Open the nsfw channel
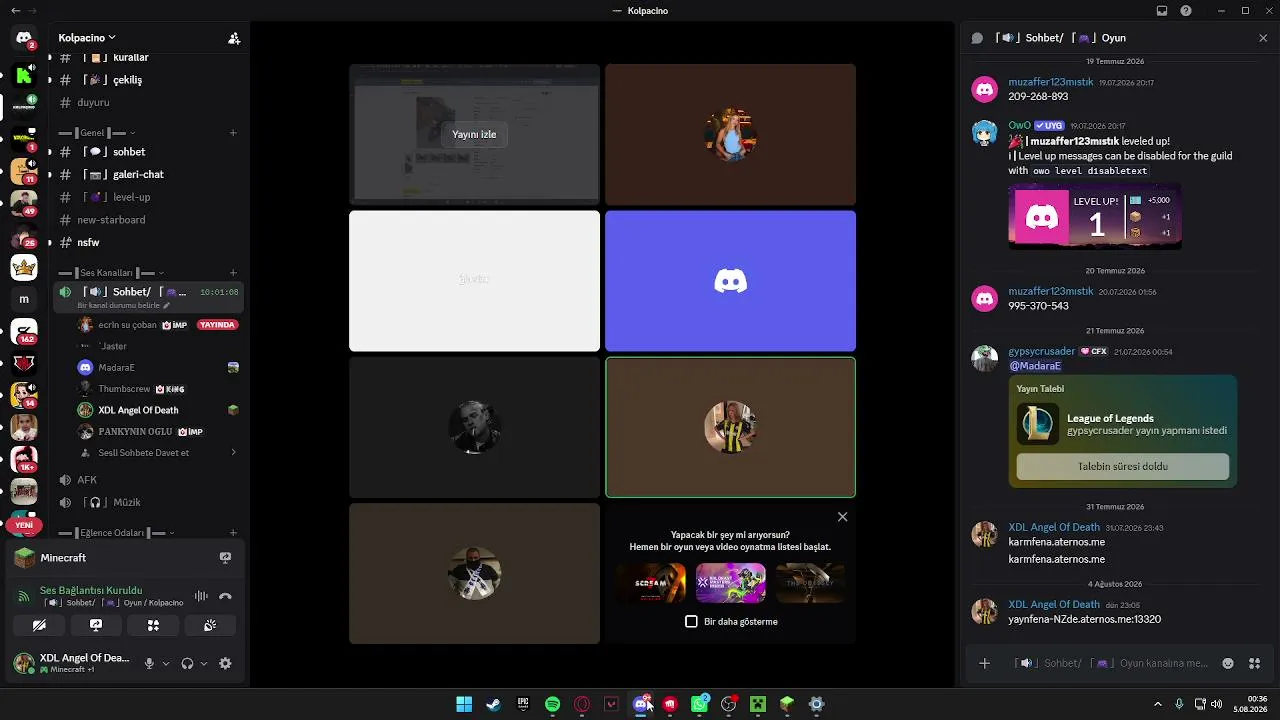 point(149,242)
